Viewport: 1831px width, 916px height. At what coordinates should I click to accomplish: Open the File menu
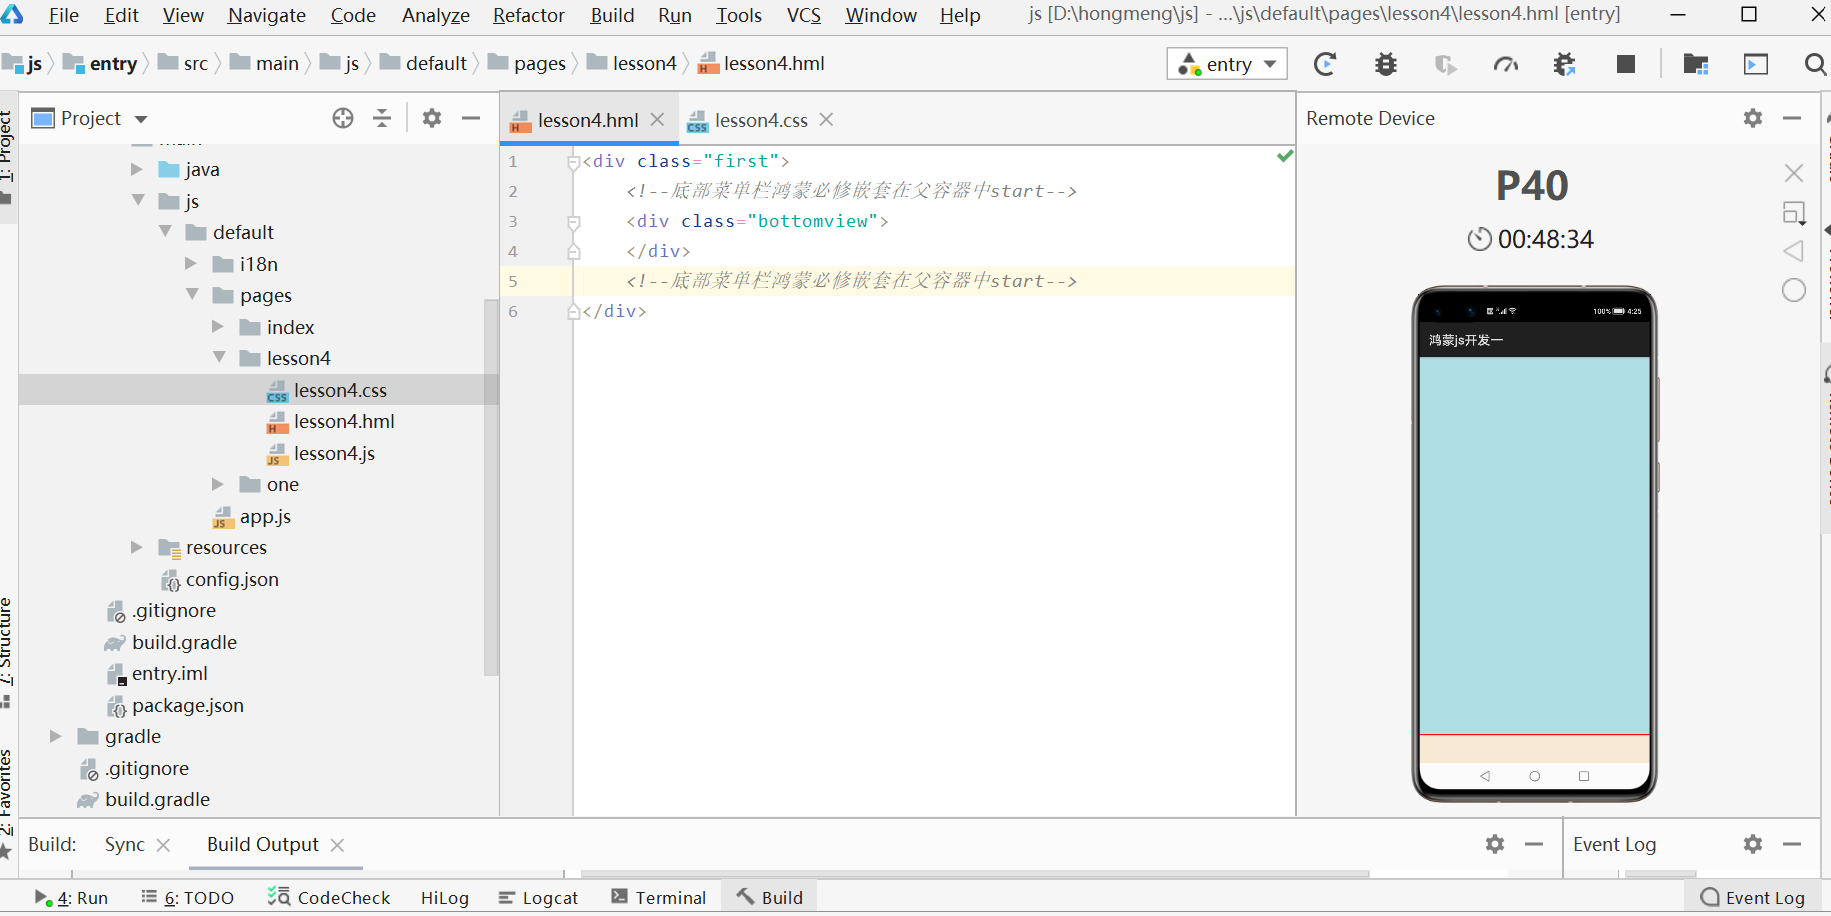(63, 15)
